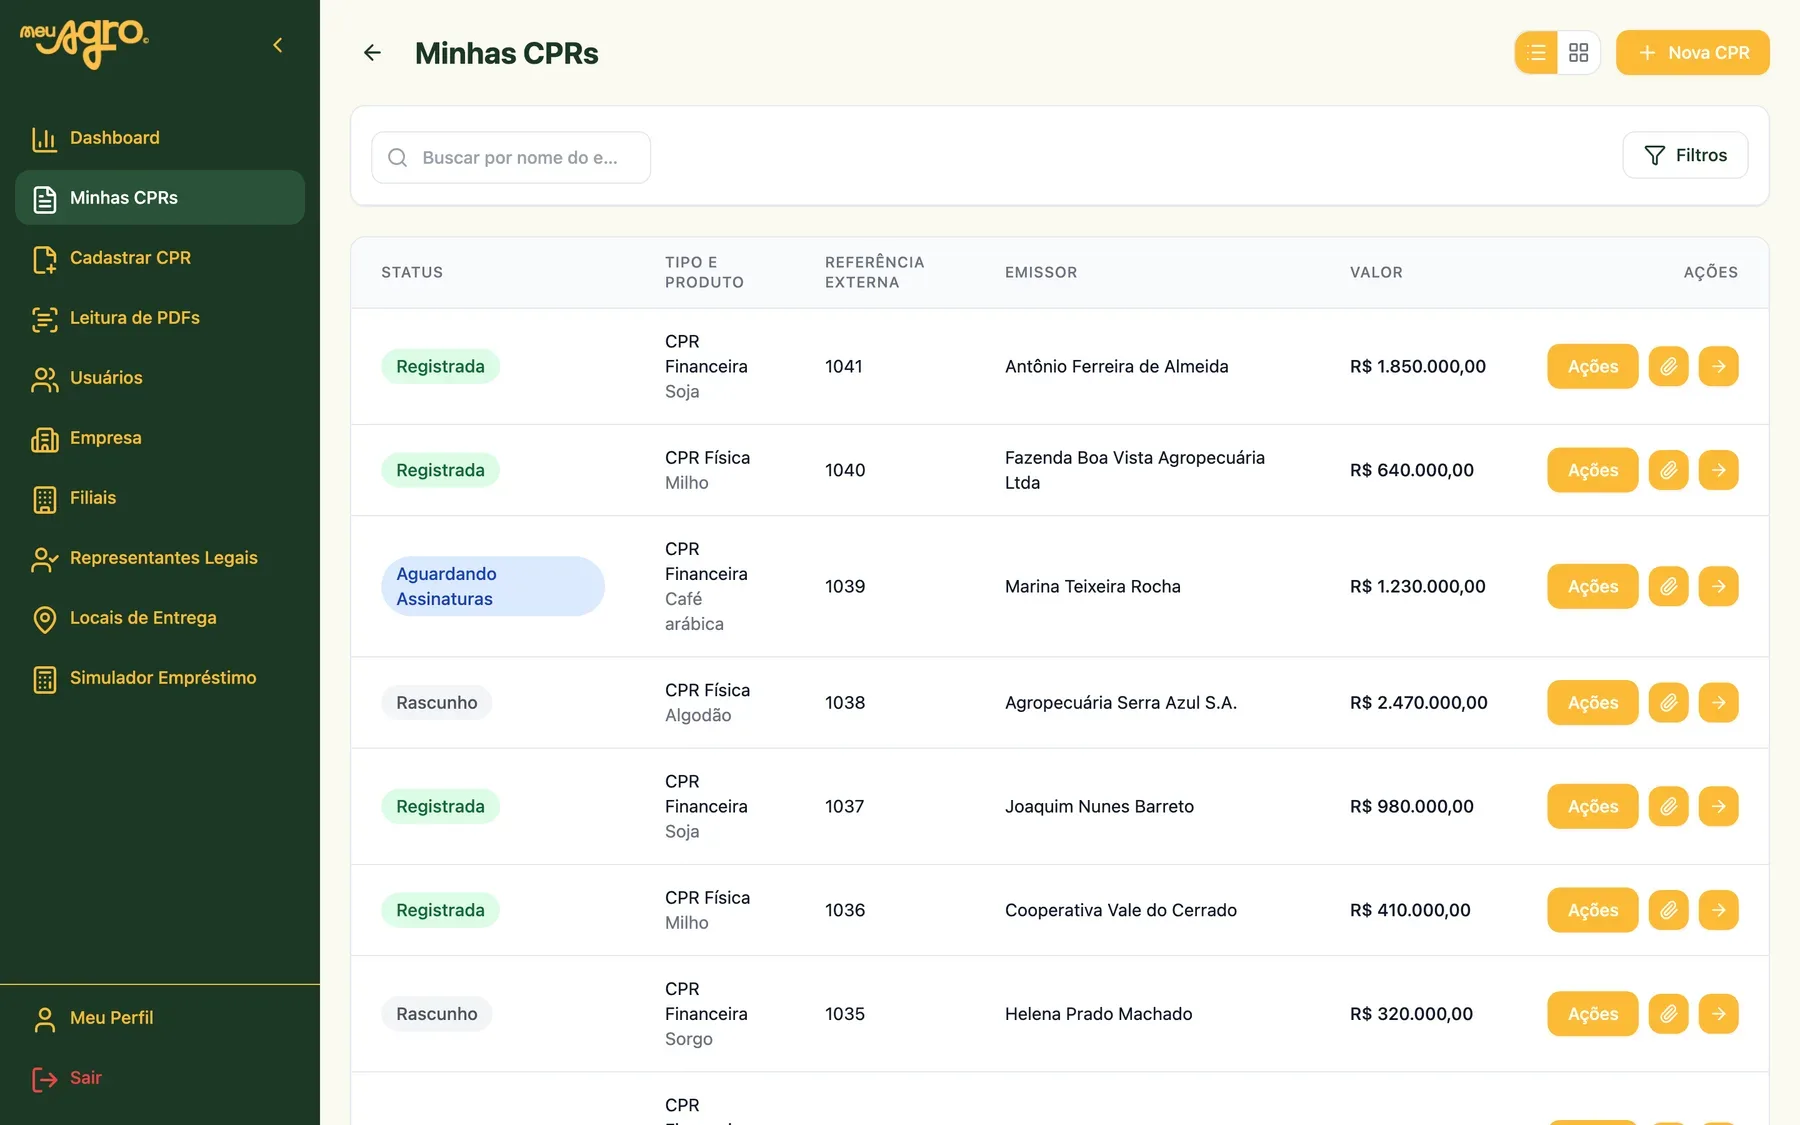The height and width of the screenshot is (1125, 1800).
Task: Click emissor Joaquim Nunes Barreto
Action: click(1099, 806)
